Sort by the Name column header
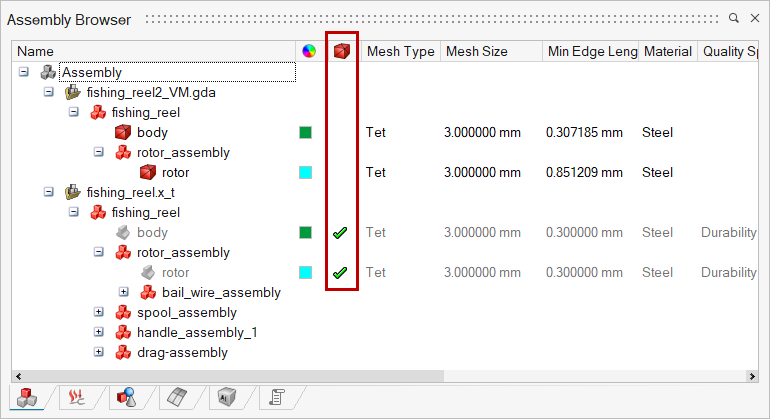The image size is (770, 419). (154, 51)
